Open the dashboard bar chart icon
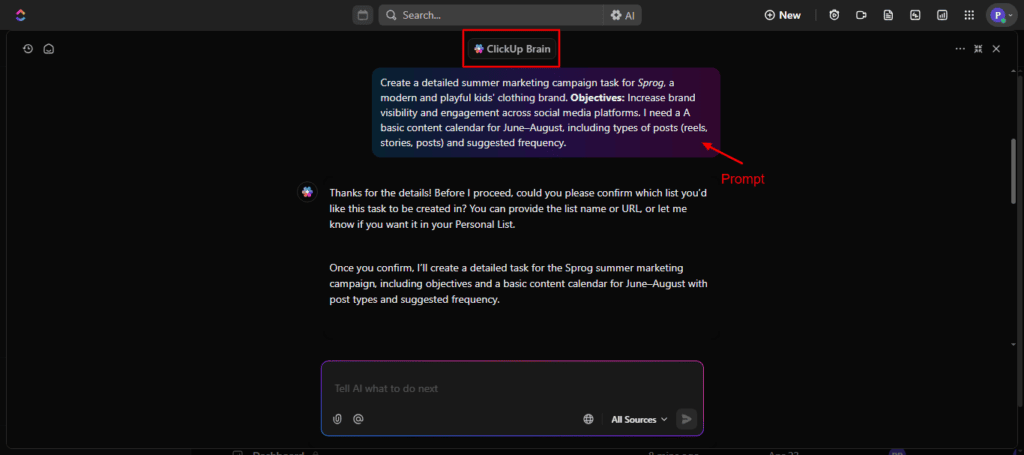This screenshot has width=1024, height=455. pyautogui.click(x=942, y=15)
